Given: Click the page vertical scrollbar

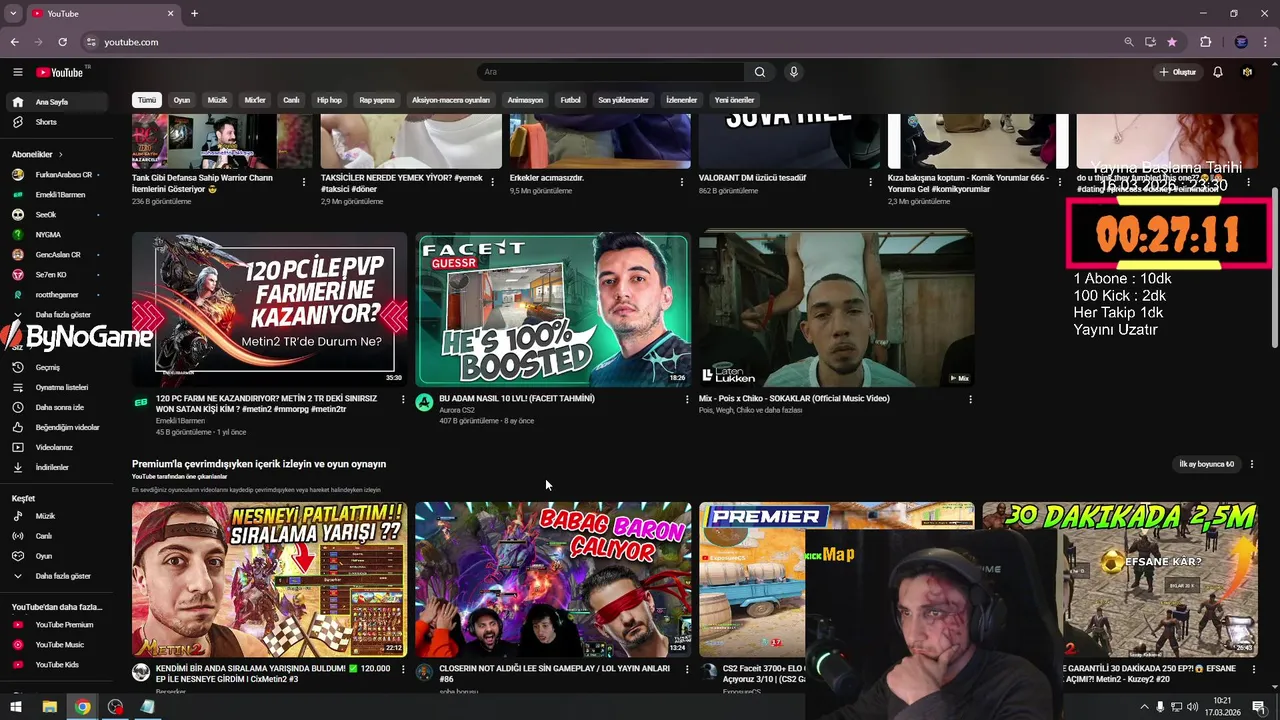Looking at the screenshot, I should coord(1274,268).
